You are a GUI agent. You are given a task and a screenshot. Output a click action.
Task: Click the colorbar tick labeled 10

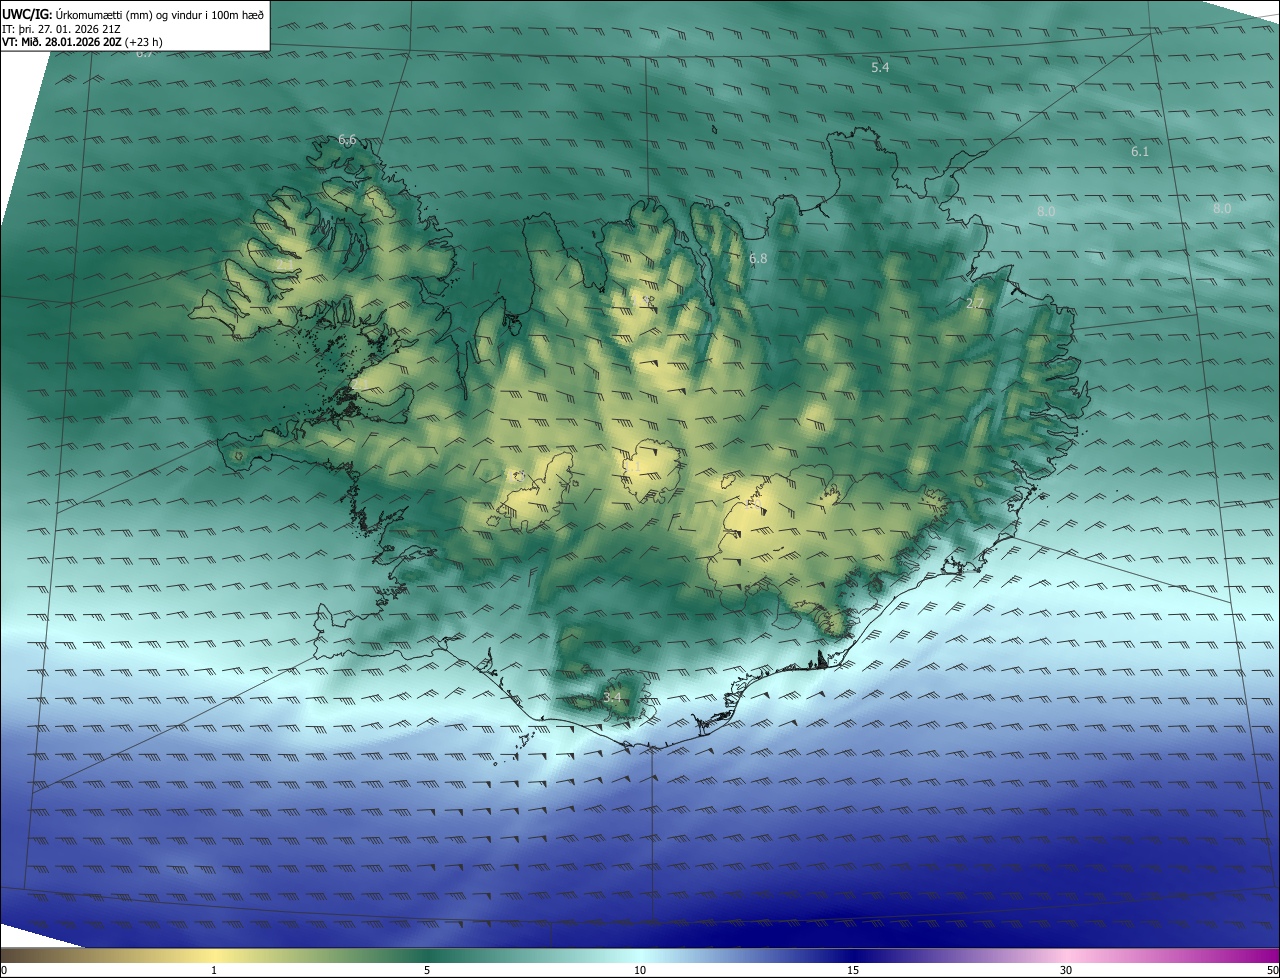point(640,970)
